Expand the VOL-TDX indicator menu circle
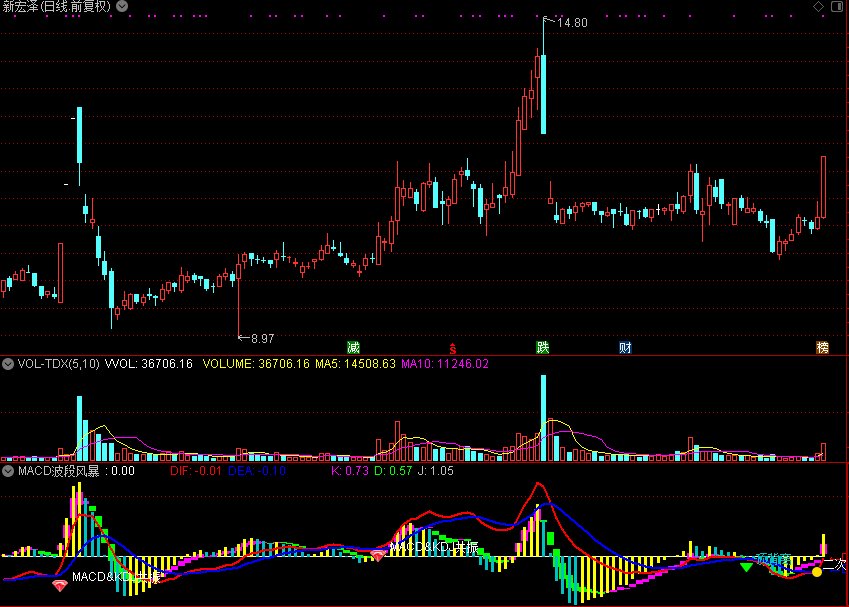 point(8,364)
